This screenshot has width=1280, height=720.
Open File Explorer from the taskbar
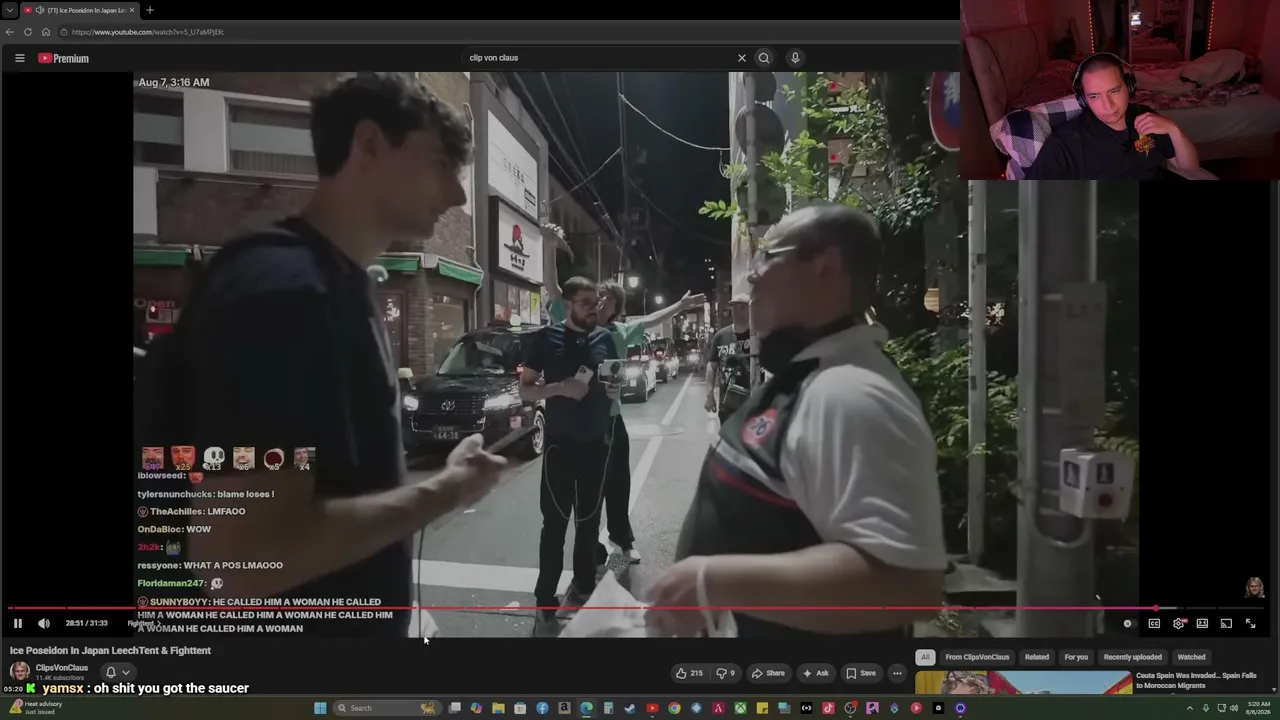click(x=498, y=708)
